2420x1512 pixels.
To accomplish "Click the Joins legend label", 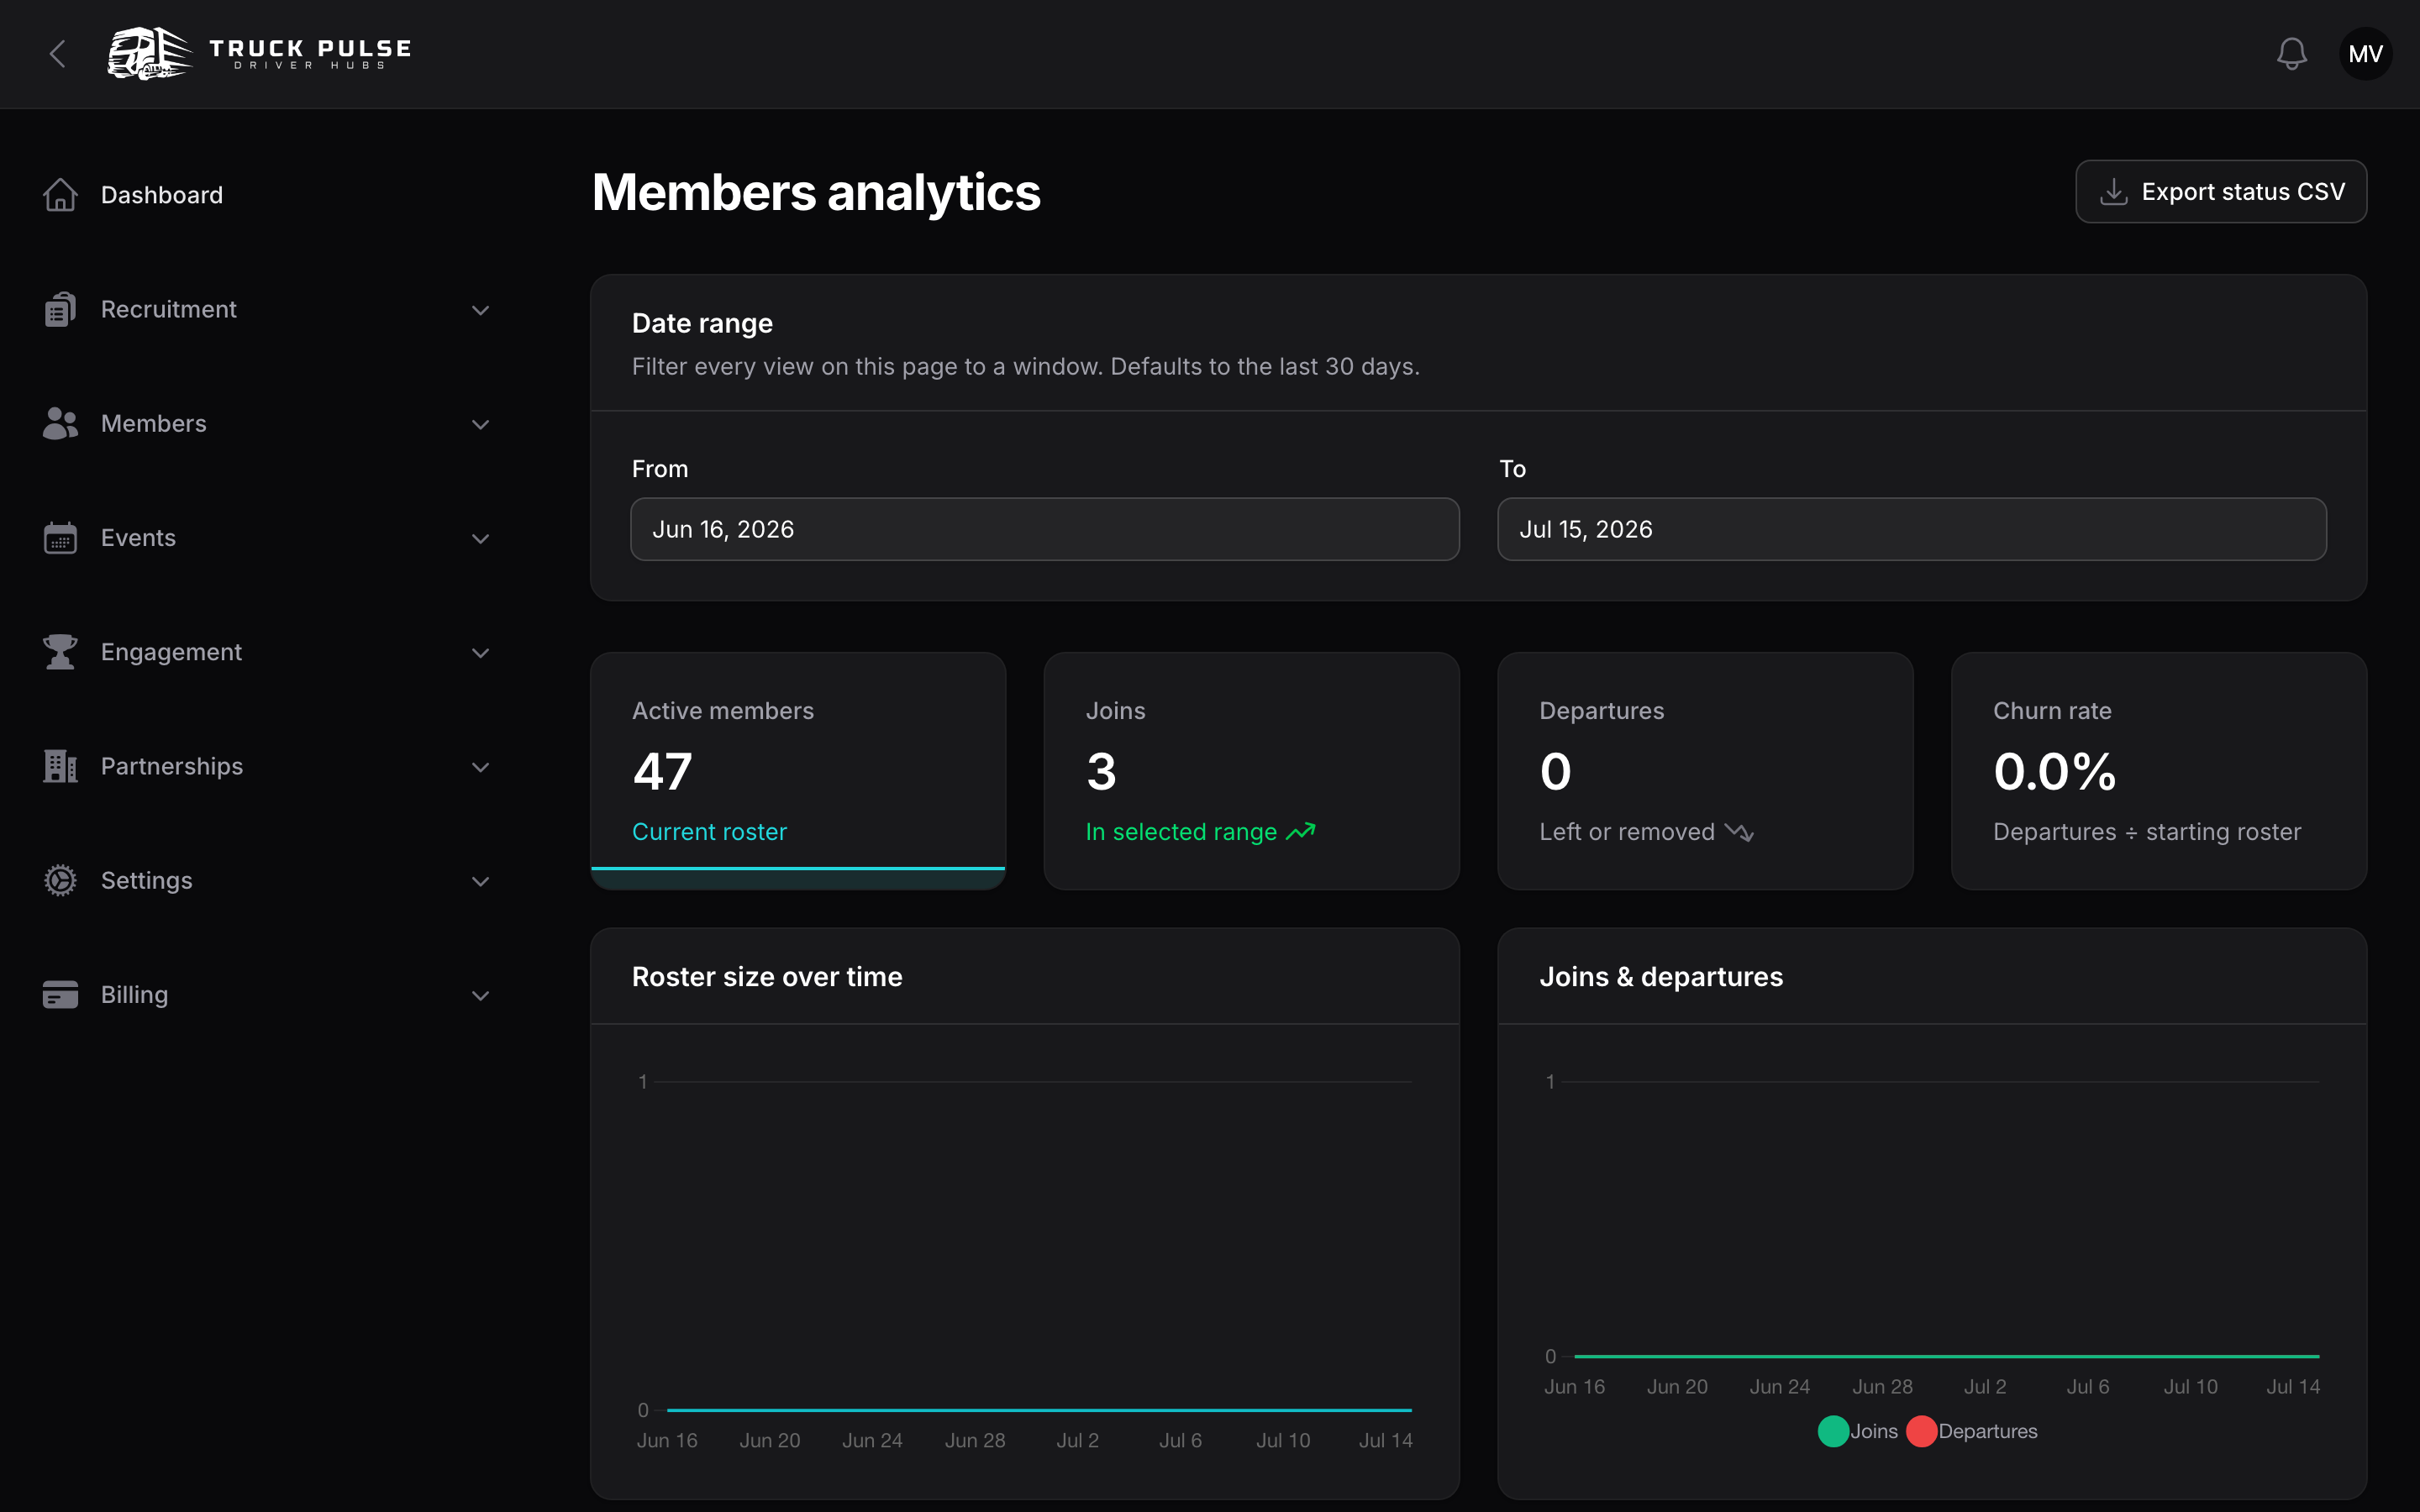I will [1873, 1431].
